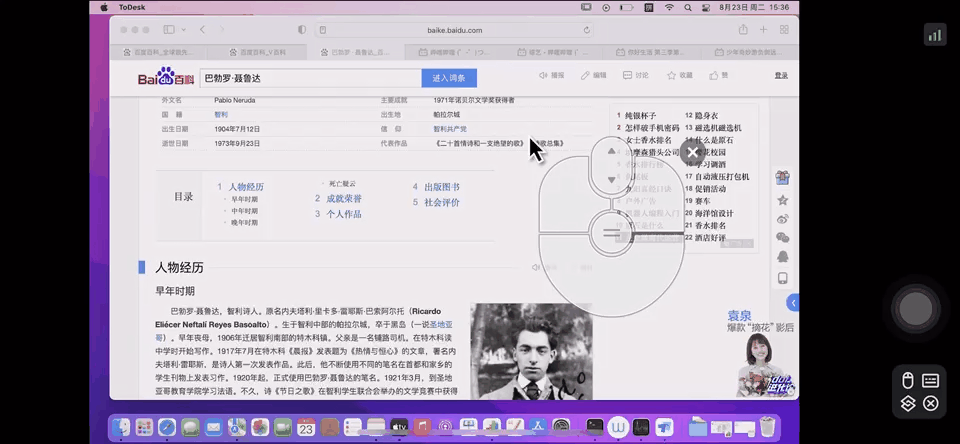
Task: Tap the round floating joystick button
Action: [x=915, y=308]
